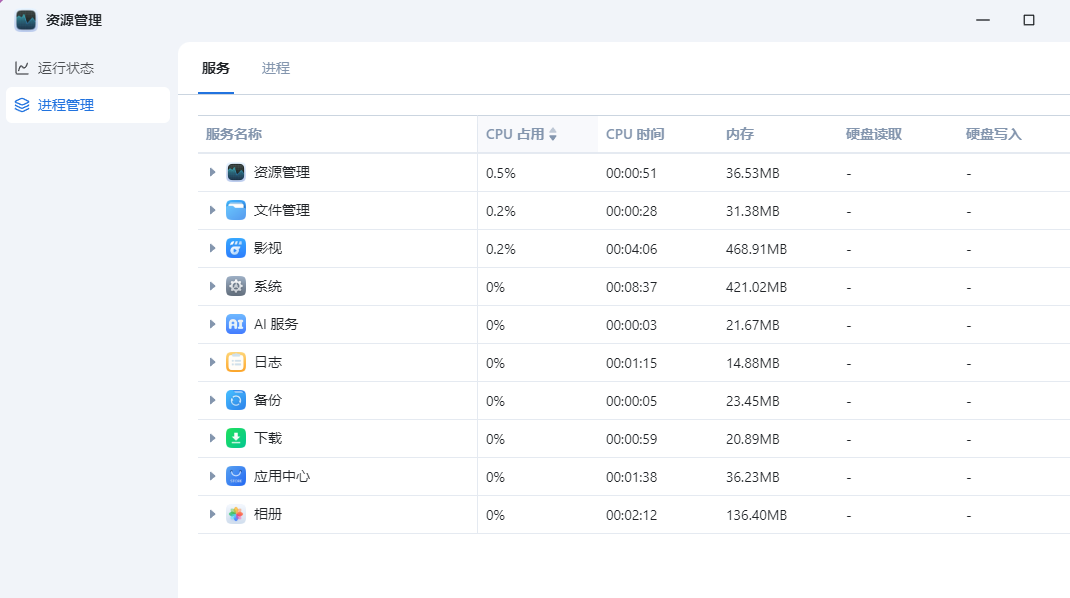
Task: Click the 日志 log icon
Action: pyautogui.click(x=236, y=362)
